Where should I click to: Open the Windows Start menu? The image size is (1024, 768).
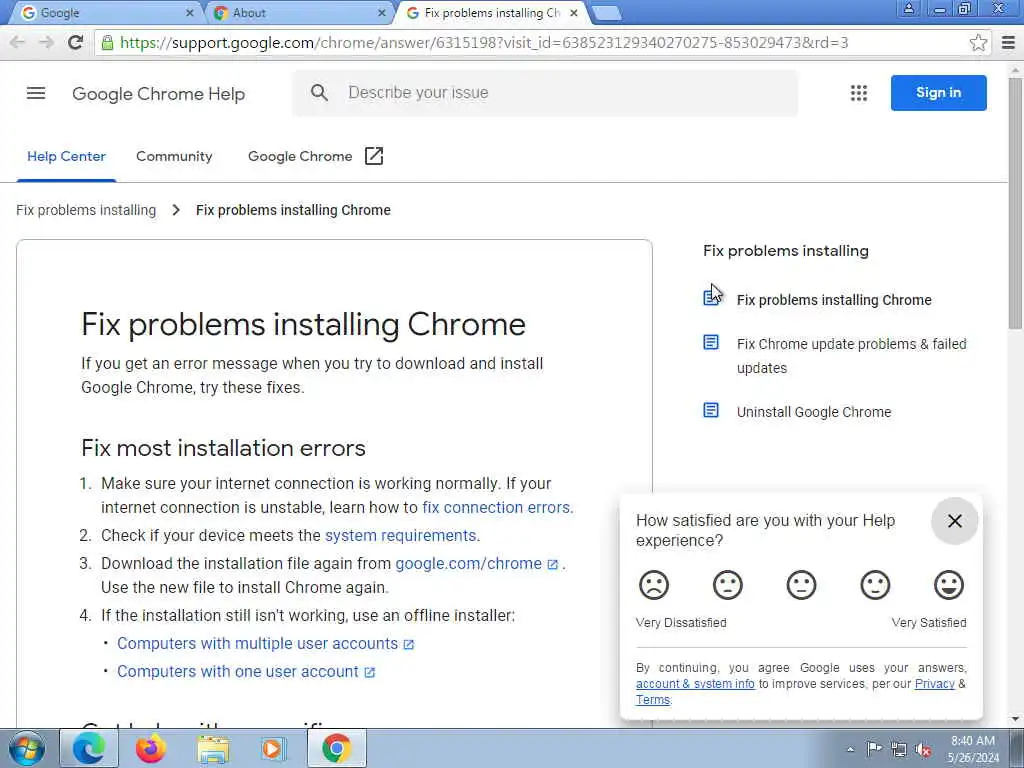[27, 748]
